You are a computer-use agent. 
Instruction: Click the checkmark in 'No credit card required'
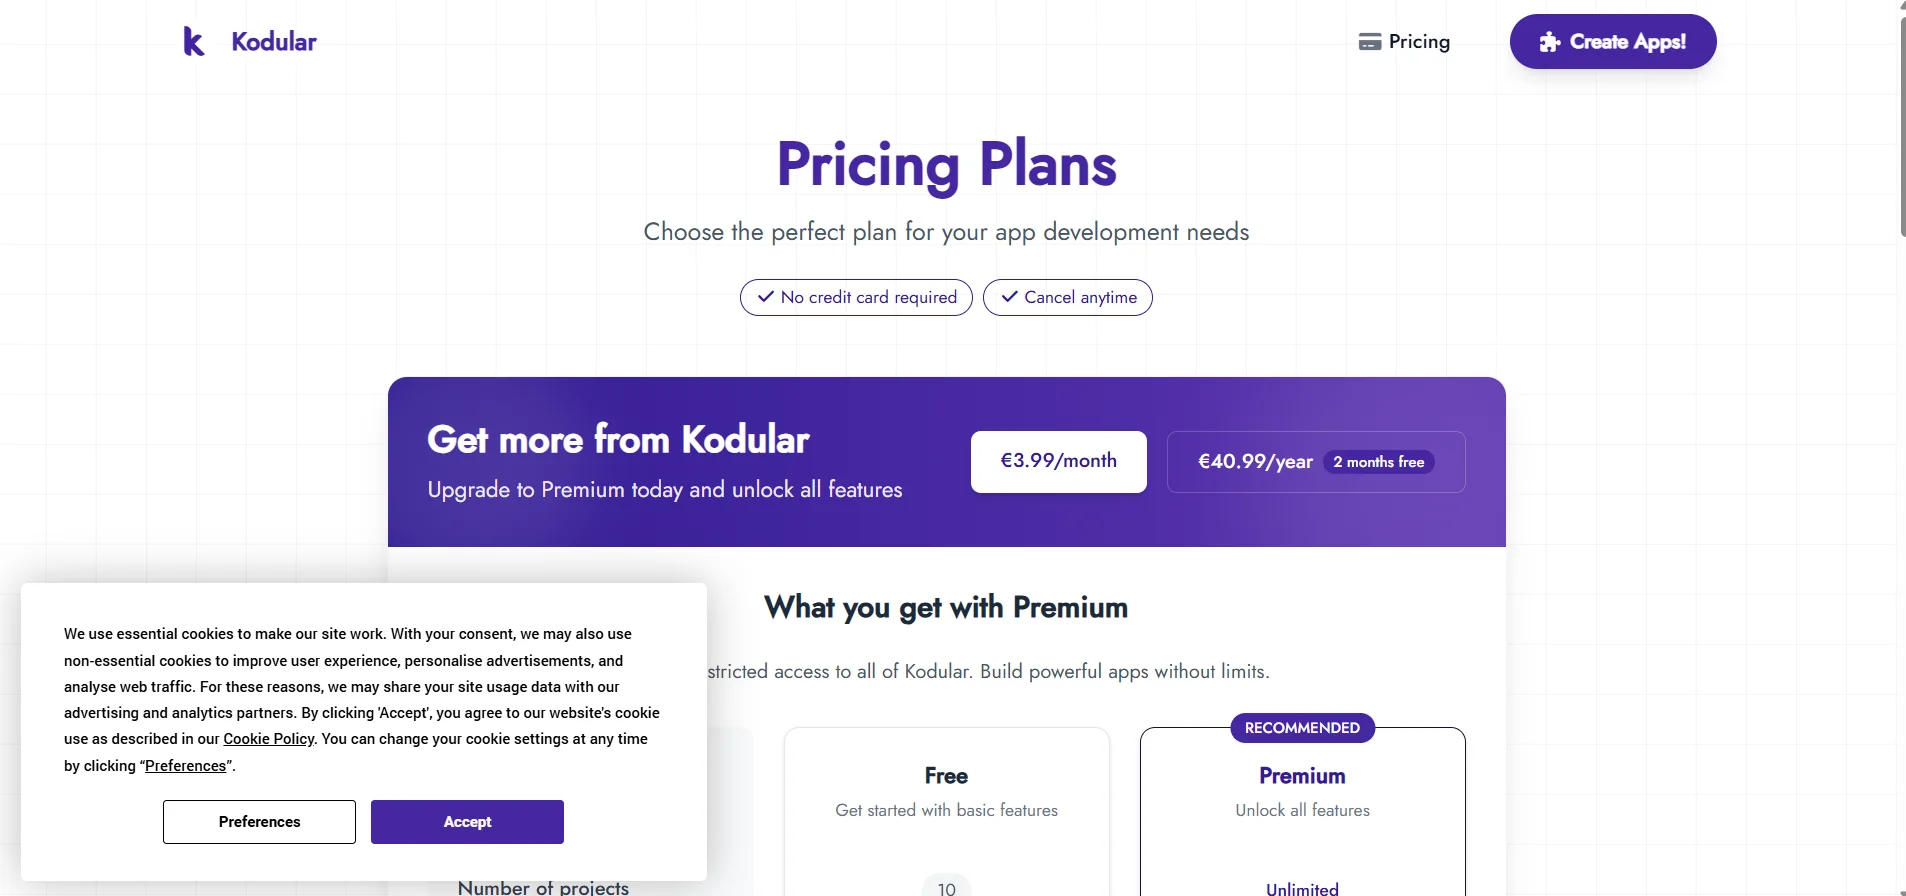click(764, 297)
